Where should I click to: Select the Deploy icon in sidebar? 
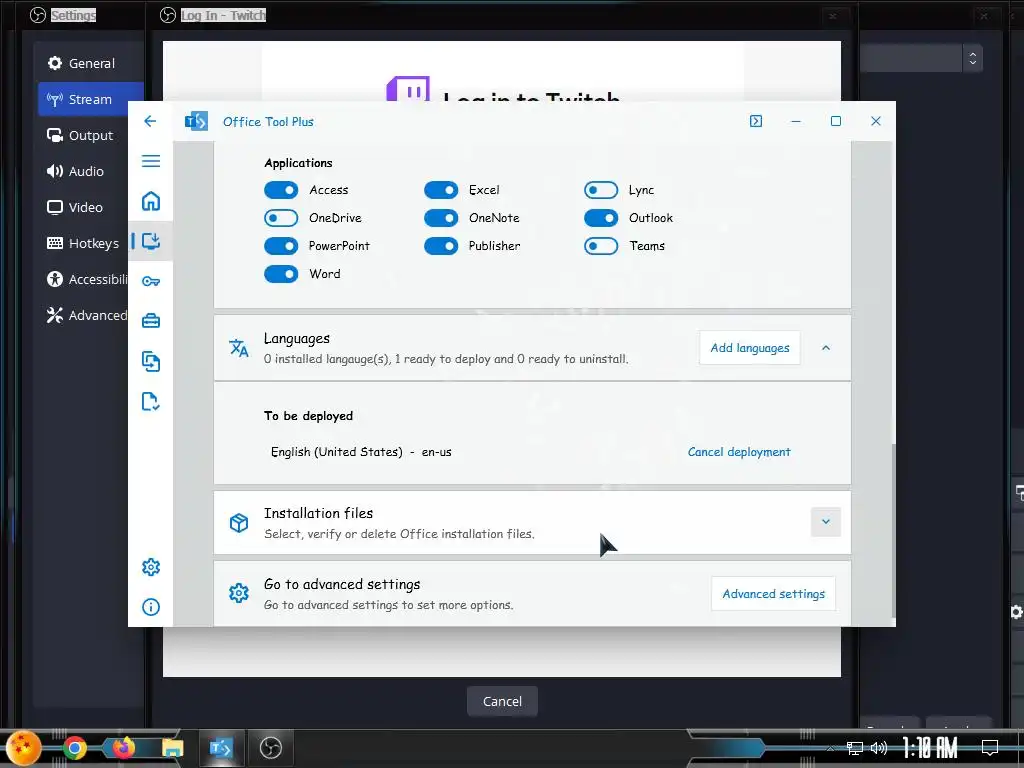[151, 241]
